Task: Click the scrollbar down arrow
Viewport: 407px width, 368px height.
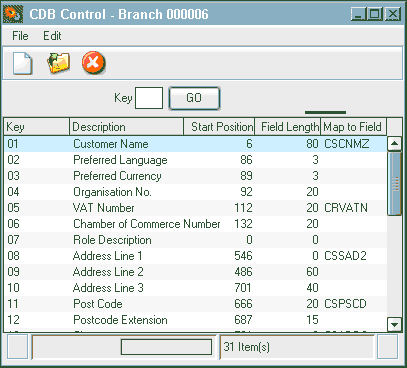Action: pos(394,324)
